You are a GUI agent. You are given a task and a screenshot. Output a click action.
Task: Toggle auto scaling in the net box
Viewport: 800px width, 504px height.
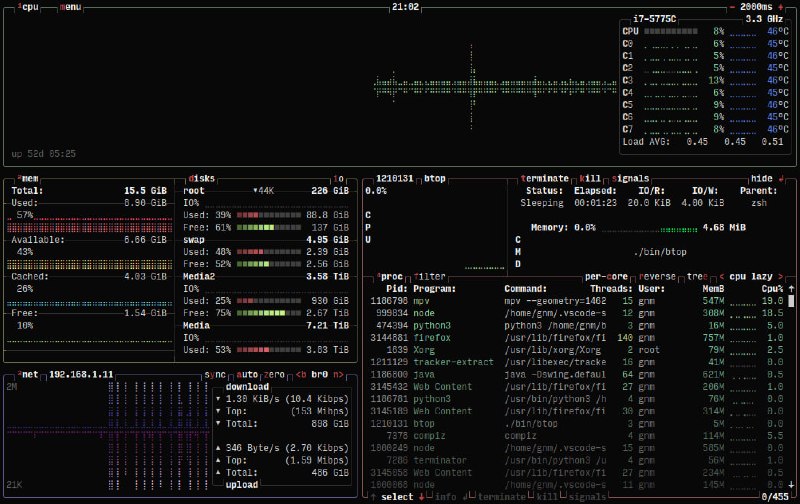247,374
